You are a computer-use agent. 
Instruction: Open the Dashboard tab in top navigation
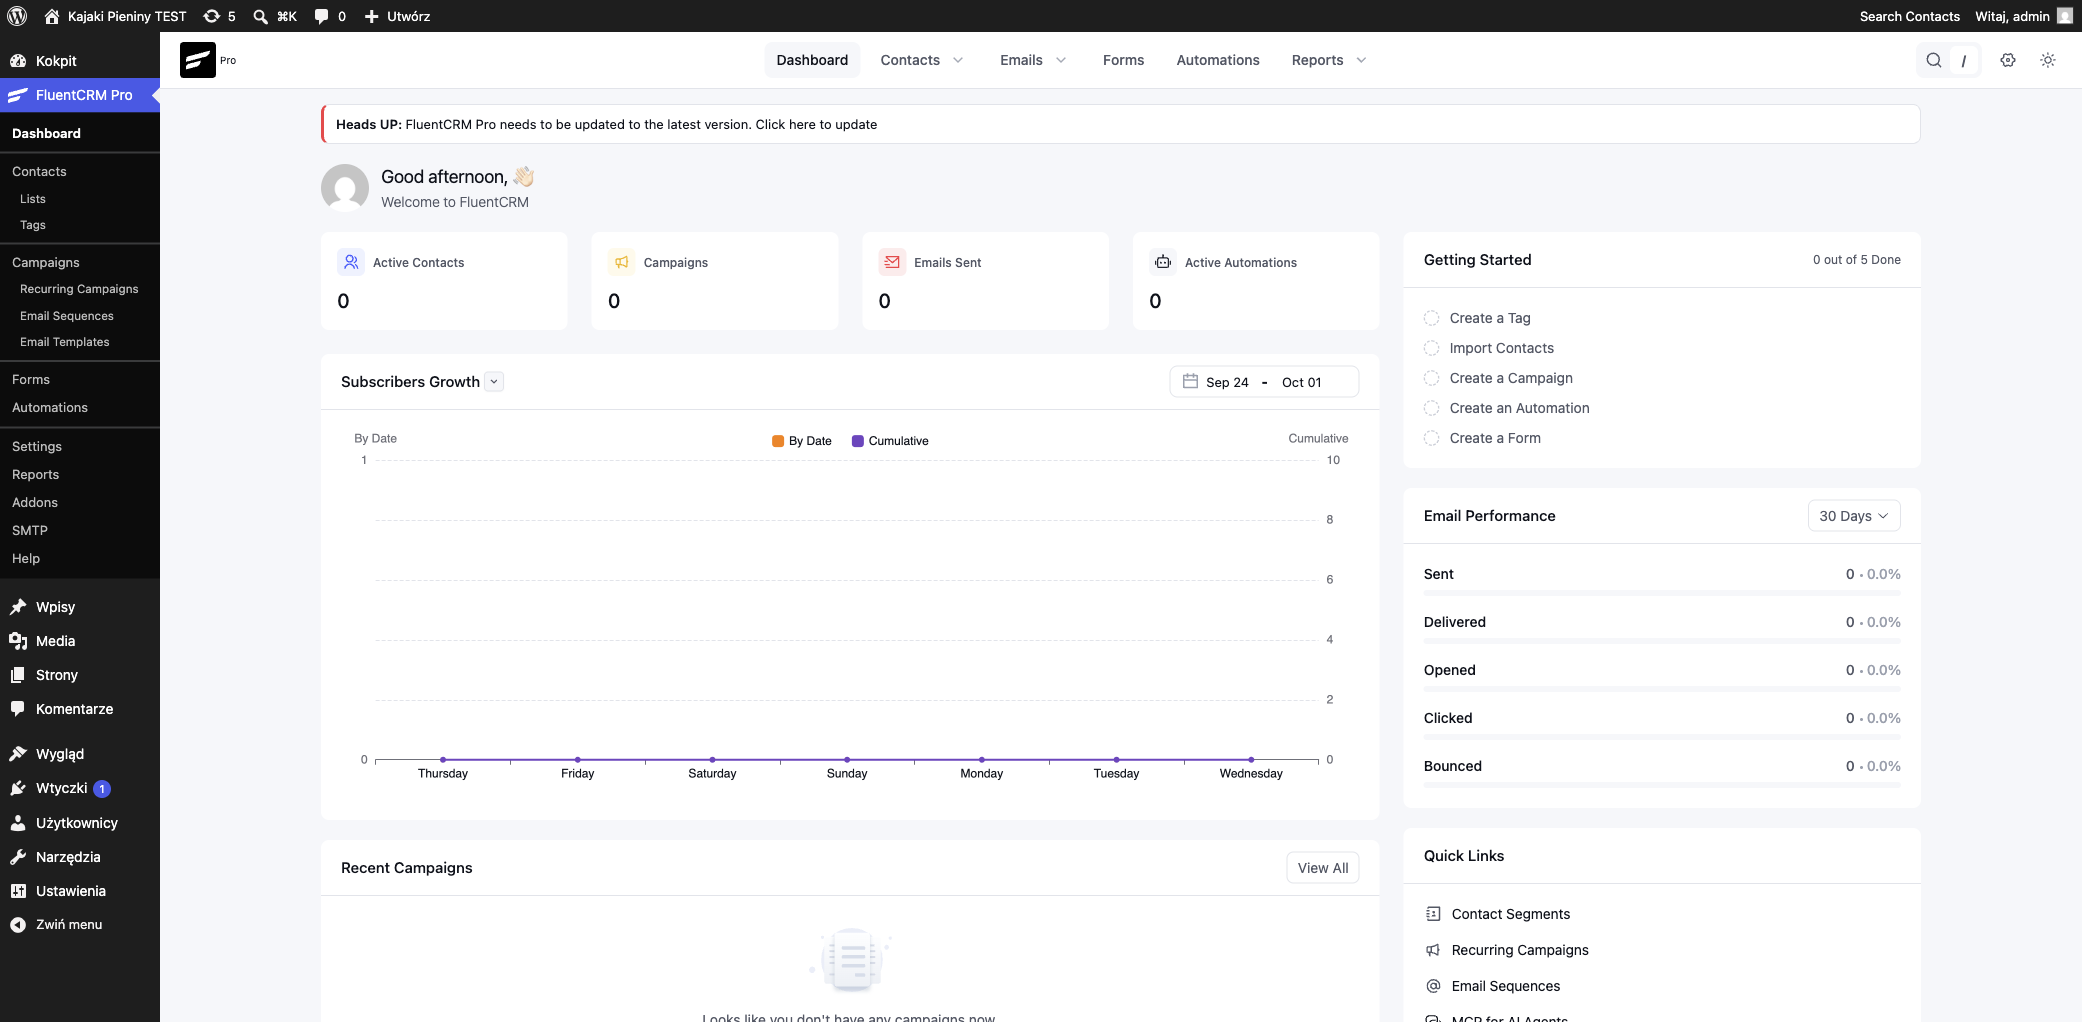(x=812, y=60)
